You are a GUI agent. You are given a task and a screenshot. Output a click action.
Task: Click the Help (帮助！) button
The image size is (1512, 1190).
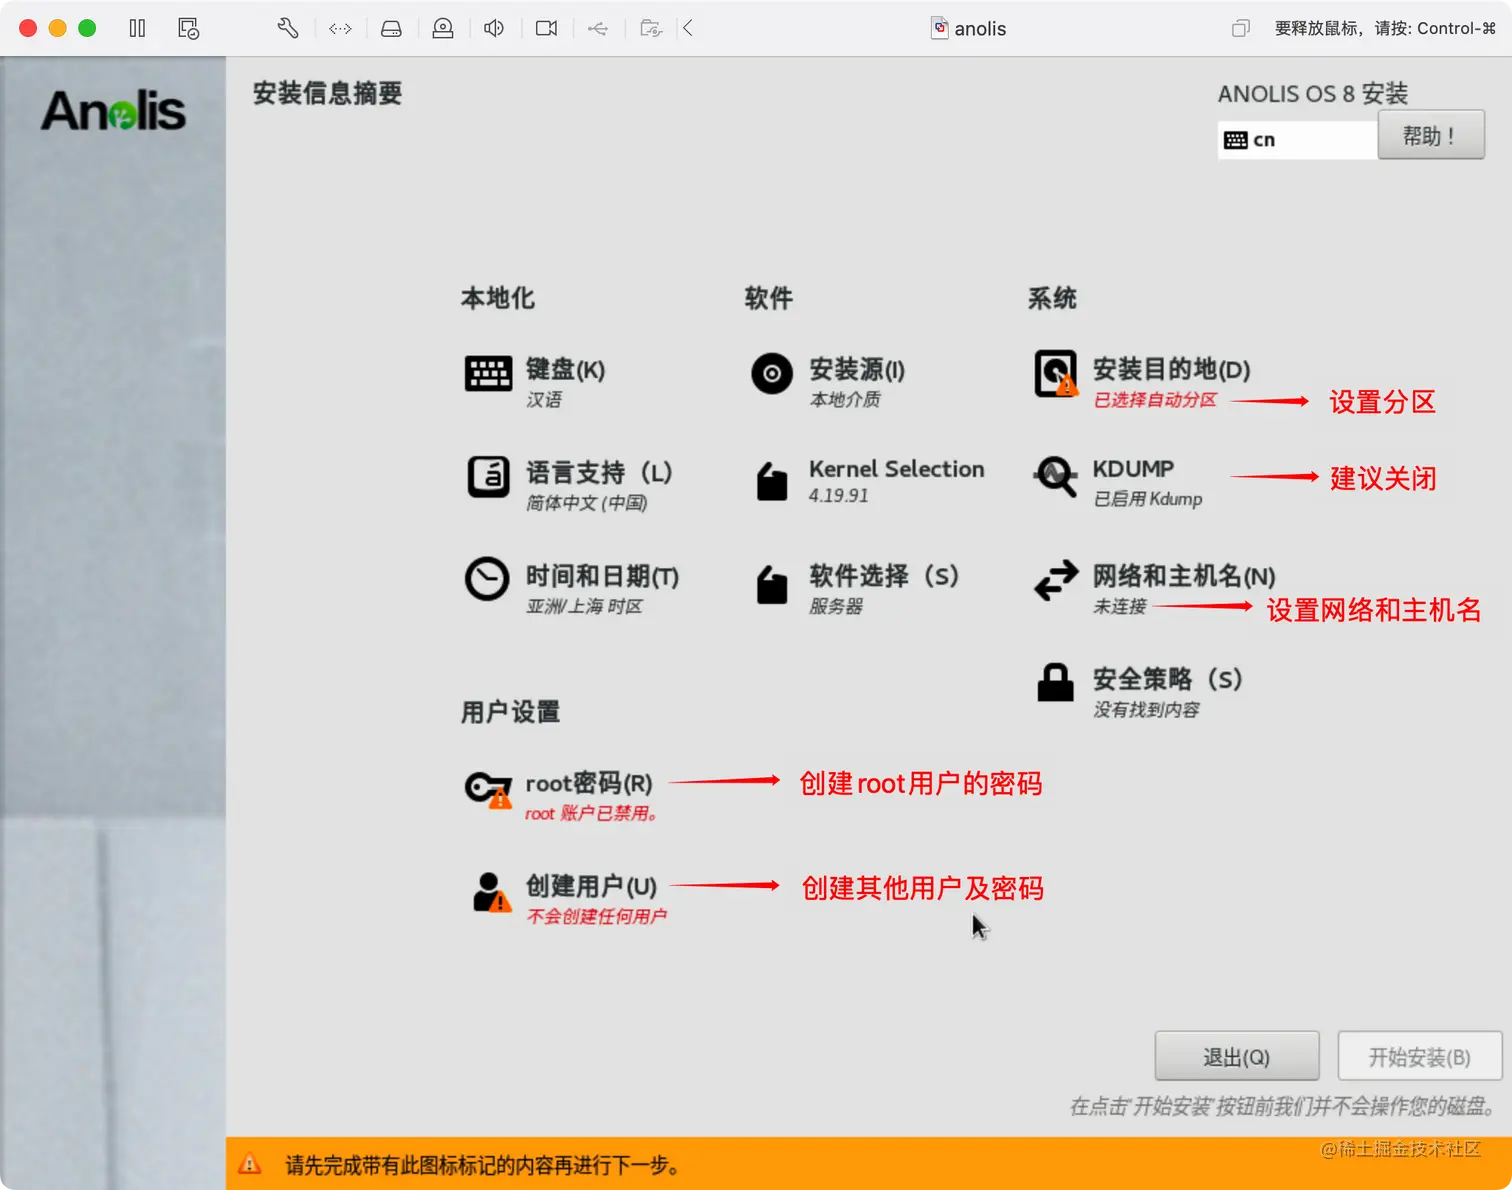coord(1430,135)
